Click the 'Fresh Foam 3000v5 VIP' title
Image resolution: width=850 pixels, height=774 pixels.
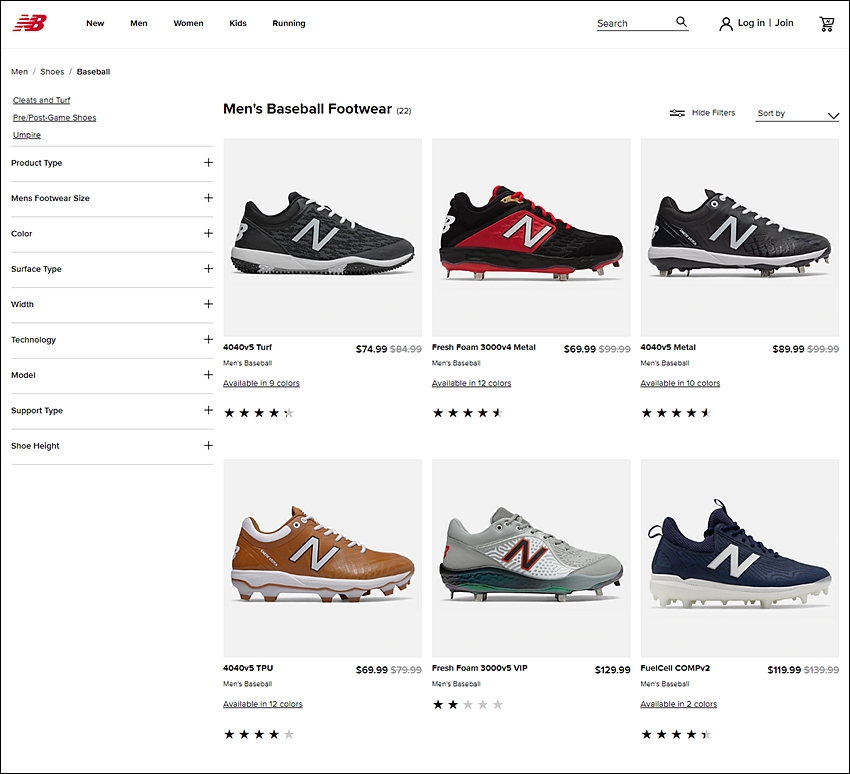point(479,668)
